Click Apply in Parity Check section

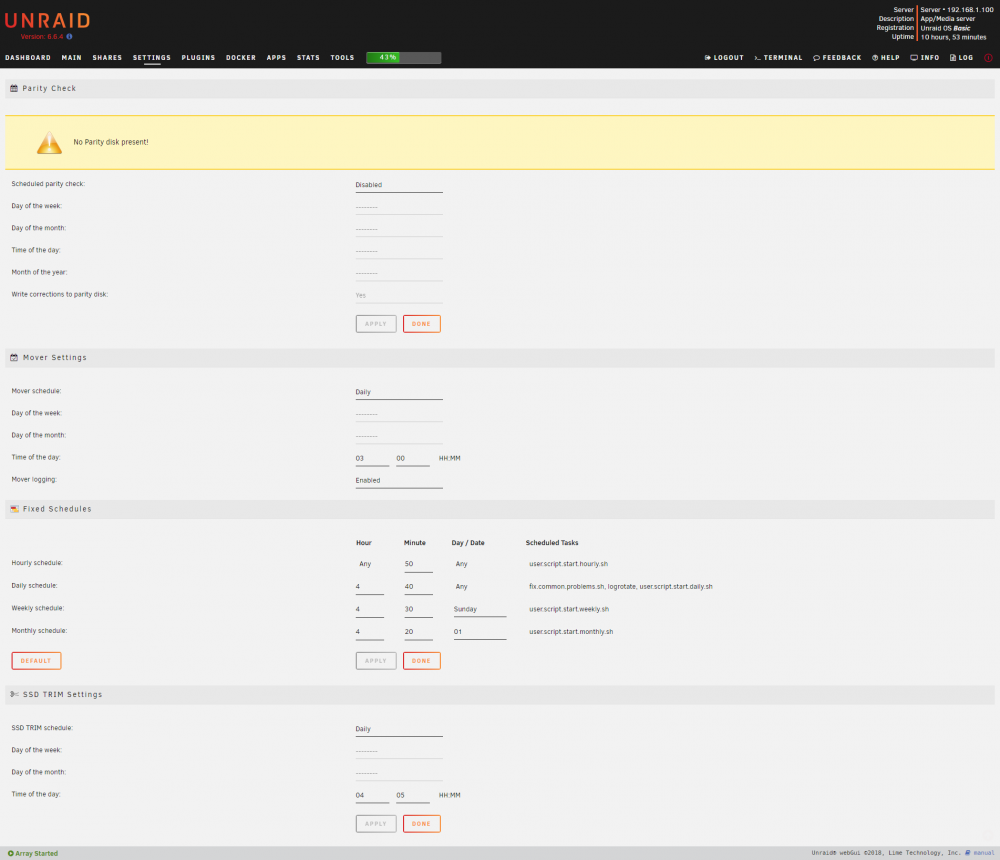[376, 324]
